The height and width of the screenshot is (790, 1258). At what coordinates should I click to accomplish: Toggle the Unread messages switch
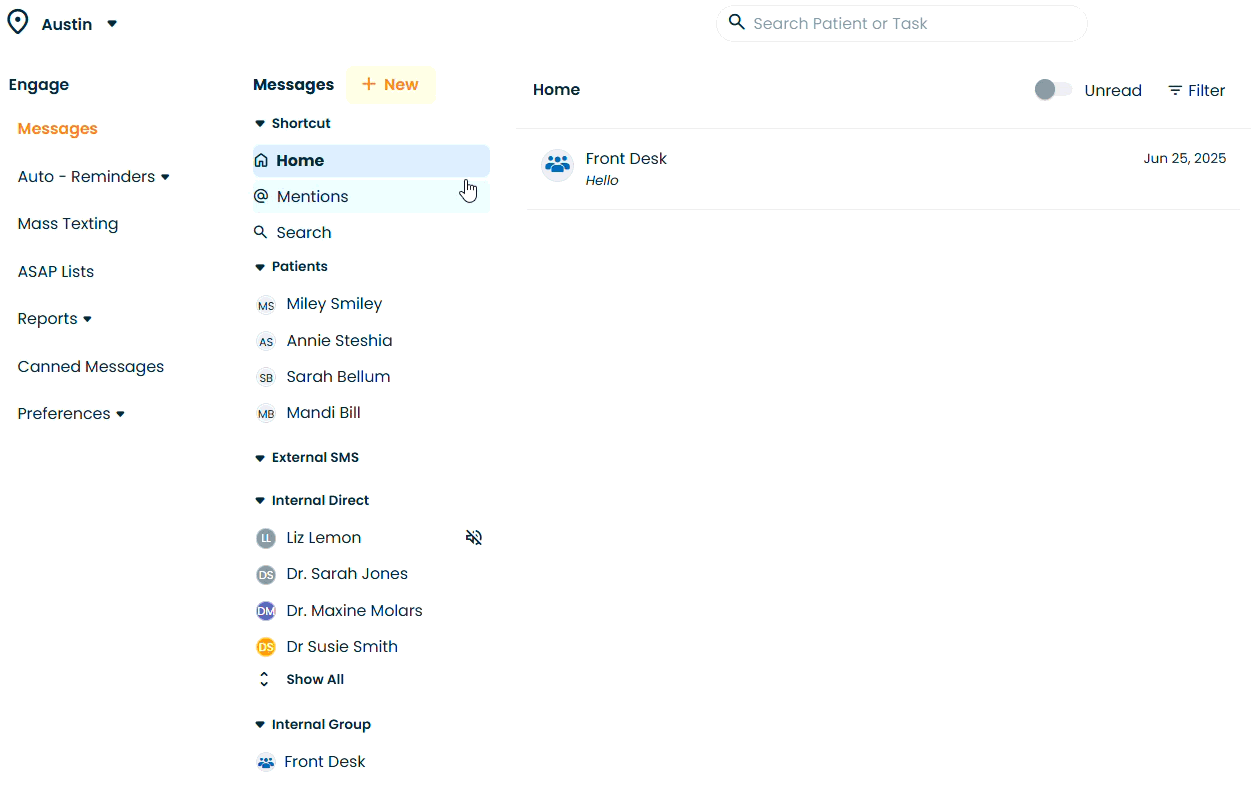coord(1053,90)
